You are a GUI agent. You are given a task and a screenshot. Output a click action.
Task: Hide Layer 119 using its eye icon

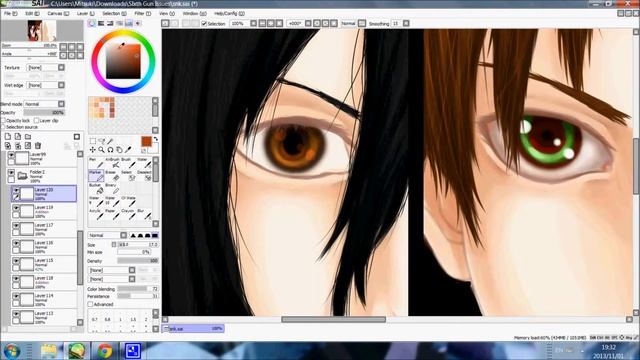pos(16,208)
